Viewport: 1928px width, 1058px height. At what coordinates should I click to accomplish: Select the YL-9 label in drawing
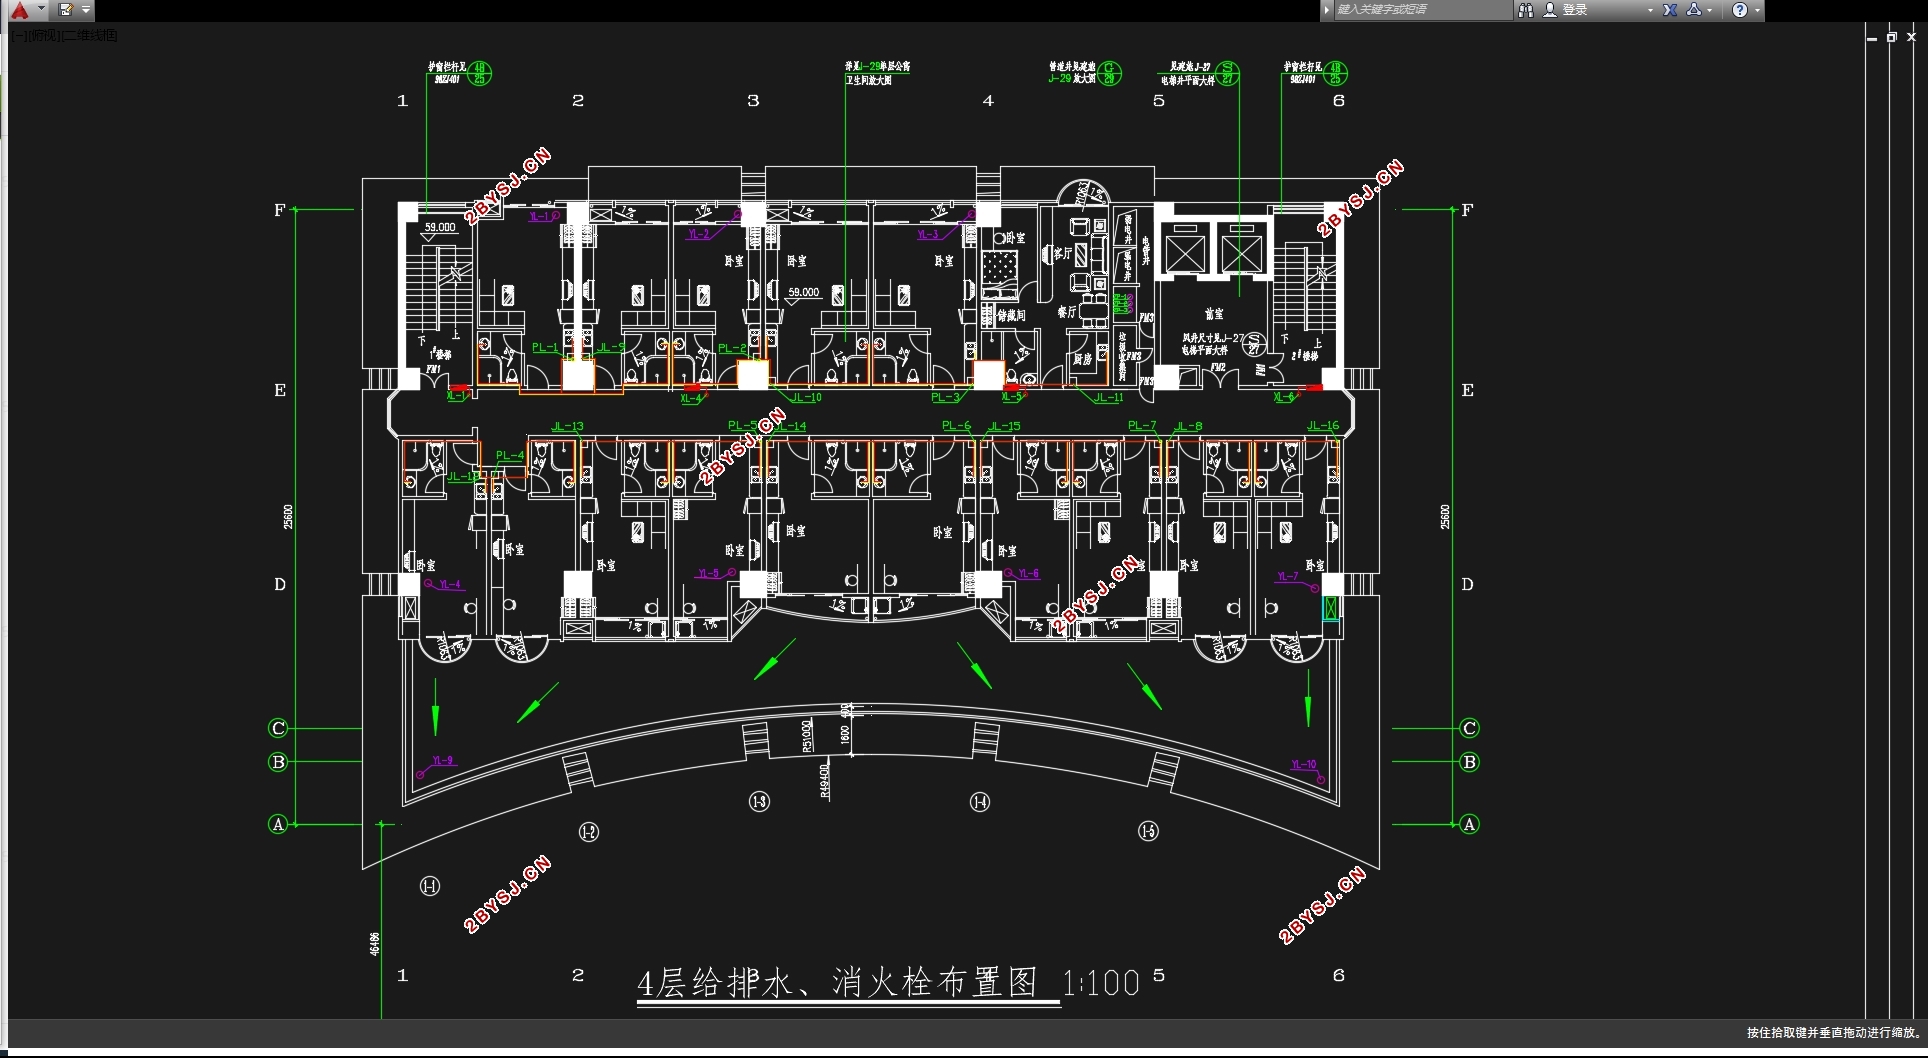coord(443,761)
